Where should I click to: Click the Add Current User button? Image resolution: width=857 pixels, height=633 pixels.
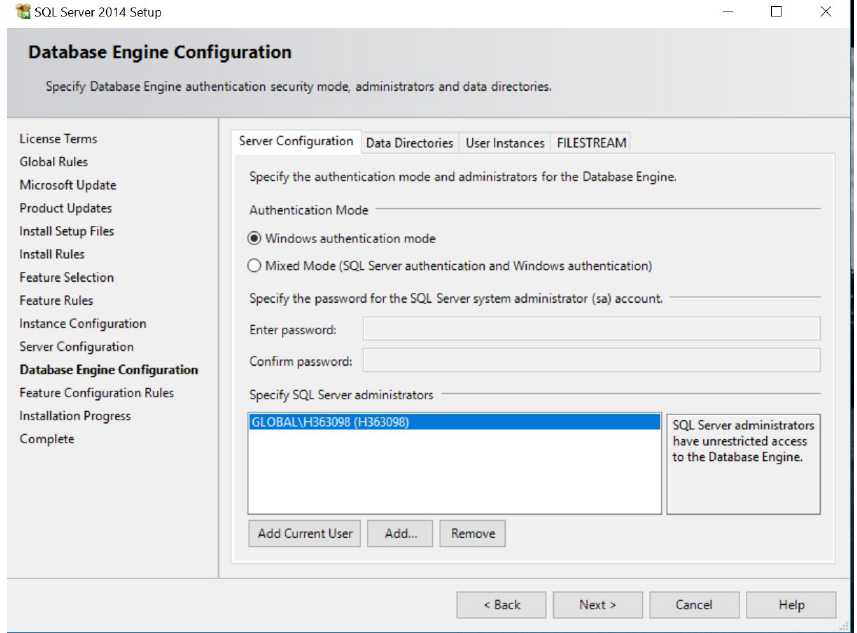tap(304, 533)
